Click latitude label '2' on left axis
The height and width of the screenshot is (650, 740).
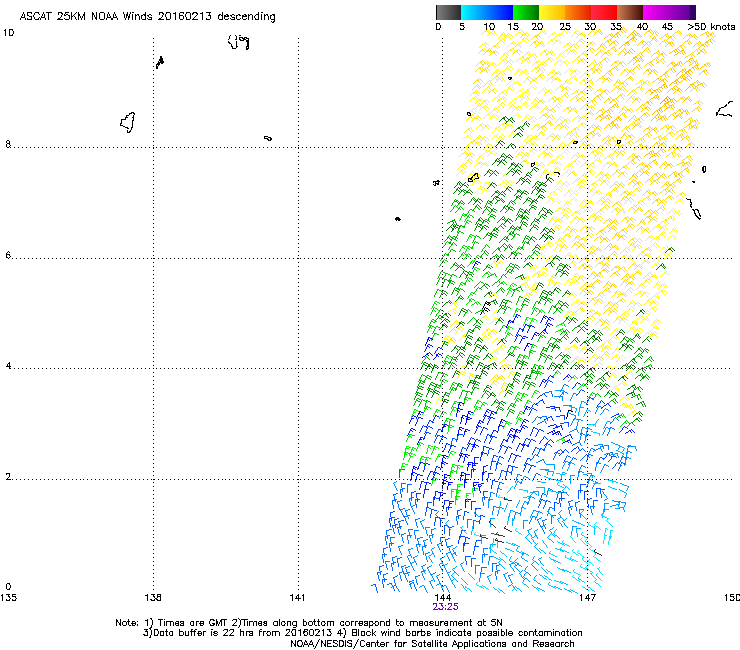click(x=8, y=476)
